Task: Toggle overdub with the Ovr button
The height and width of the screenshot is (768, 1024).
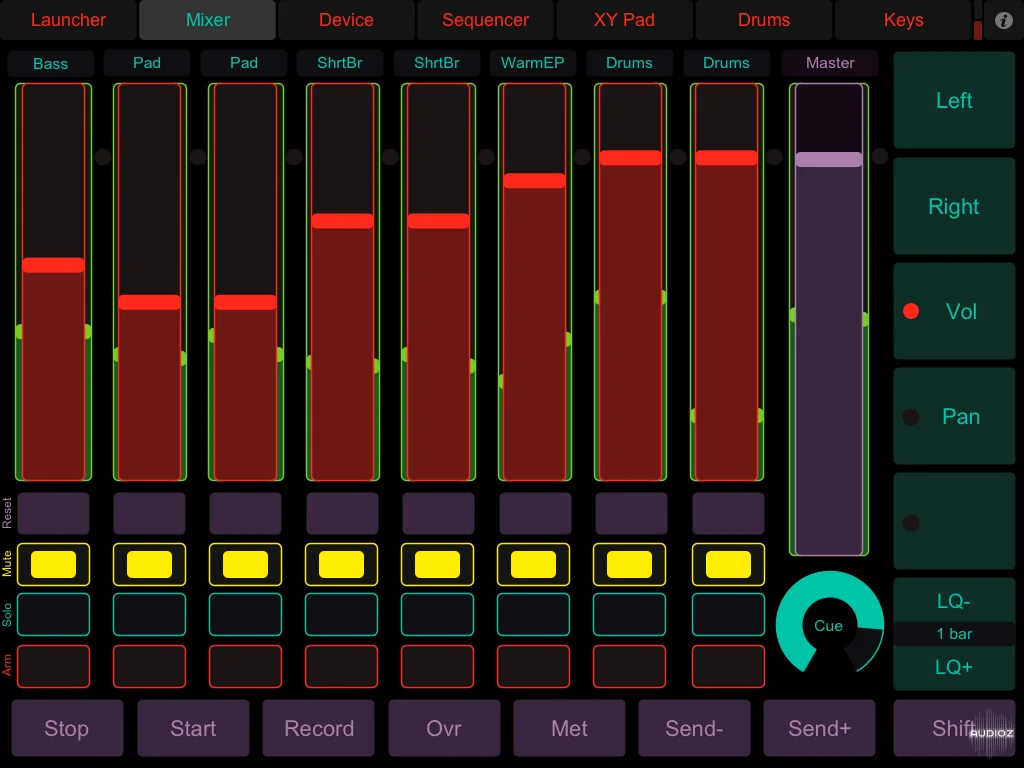Action: [x=444, y=728]
